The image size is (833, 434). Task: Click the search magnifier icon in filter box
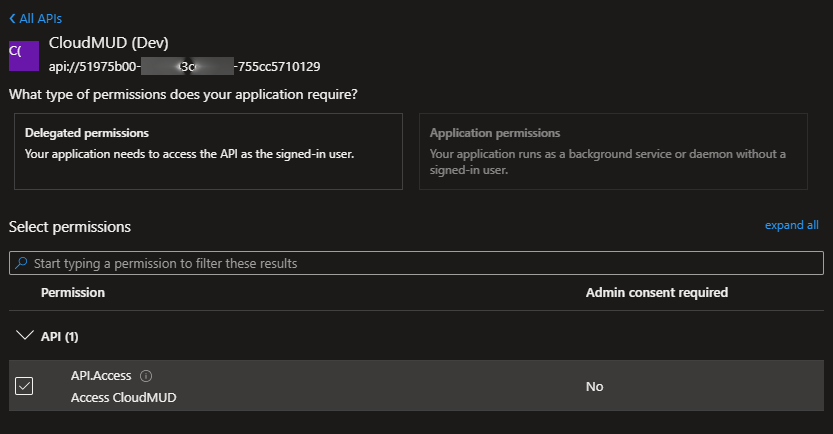pyautogui.click(x=21, y=263)
